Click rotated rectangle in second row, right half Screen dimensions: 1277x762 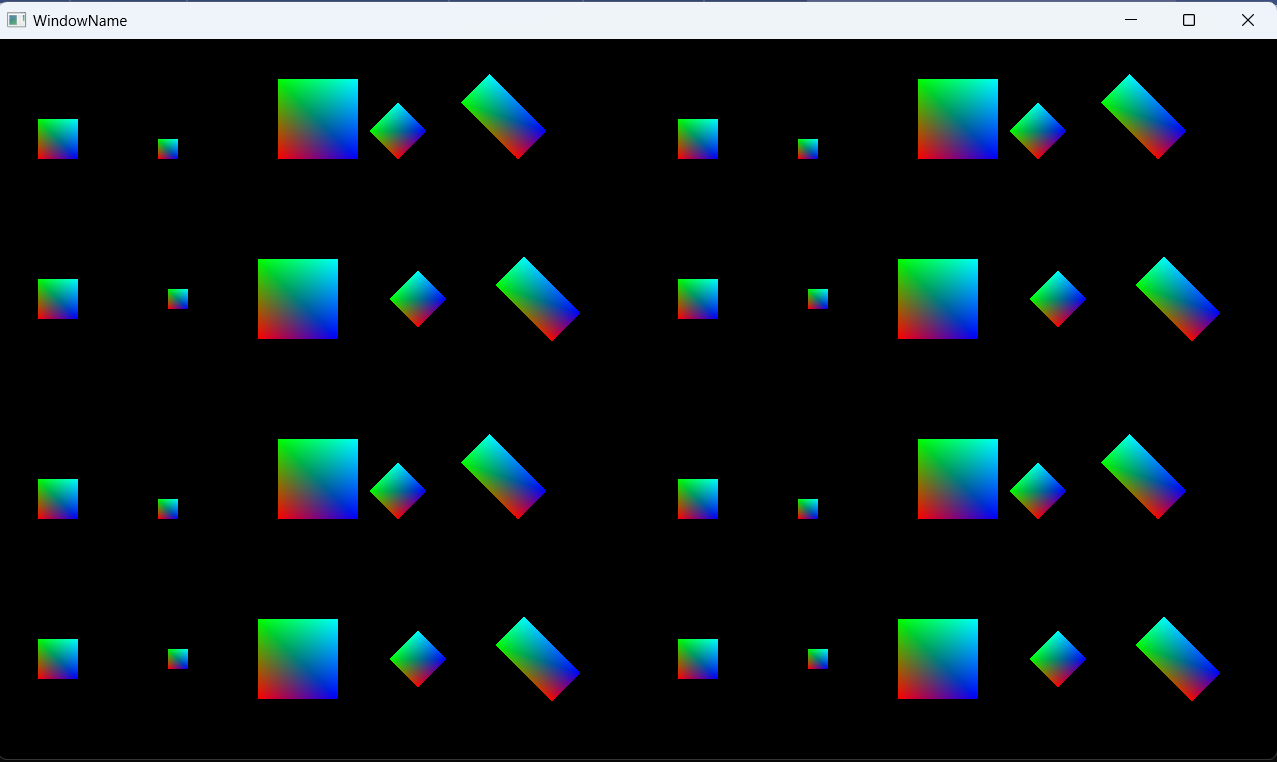[1178, 299]
